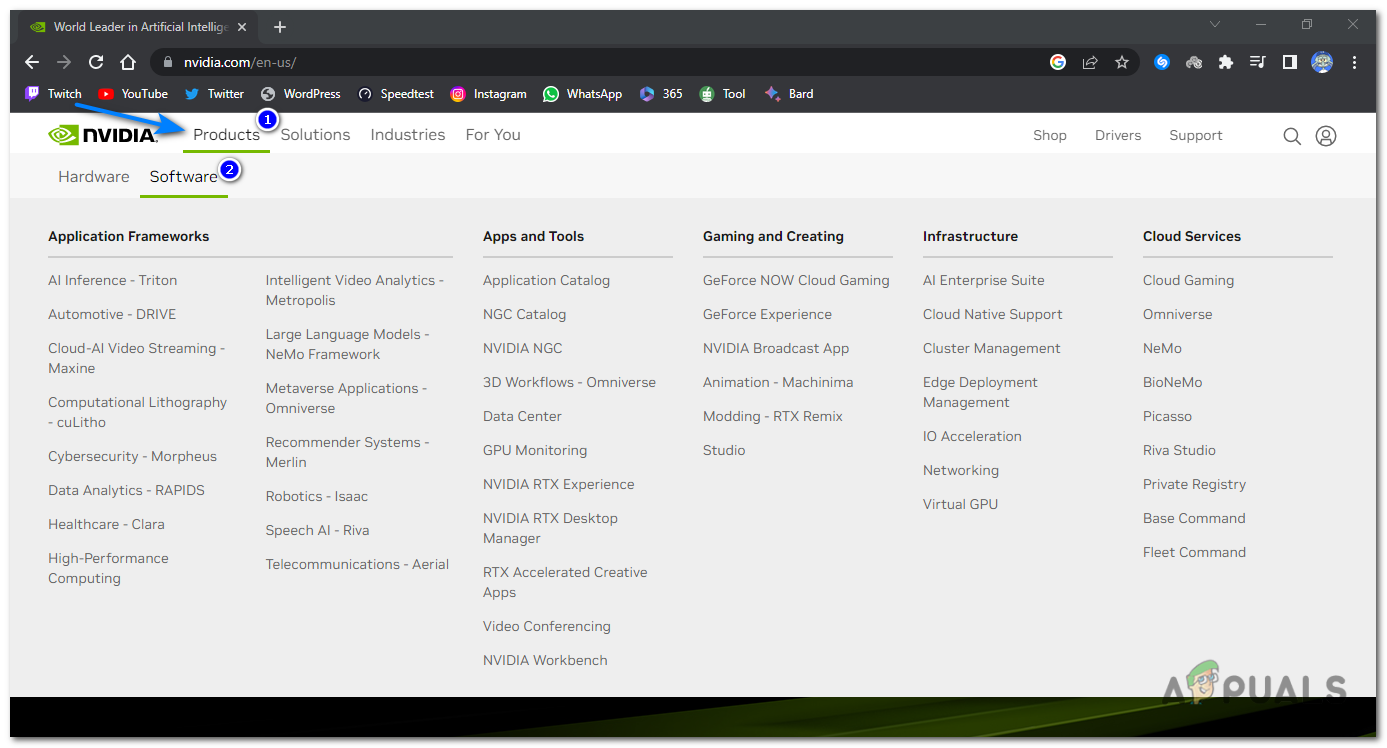Expand the Industries menu

coord(407,134)
